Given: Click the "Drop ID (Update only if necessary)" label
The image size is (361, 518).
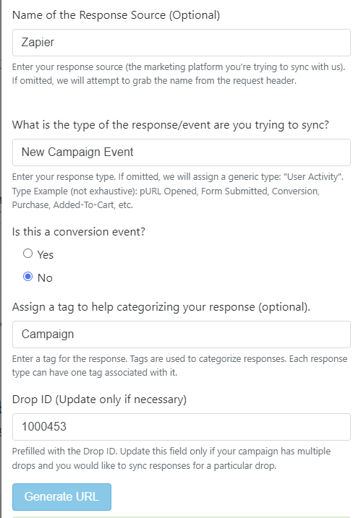Looking at the screenshot, I should pos(99,400).
